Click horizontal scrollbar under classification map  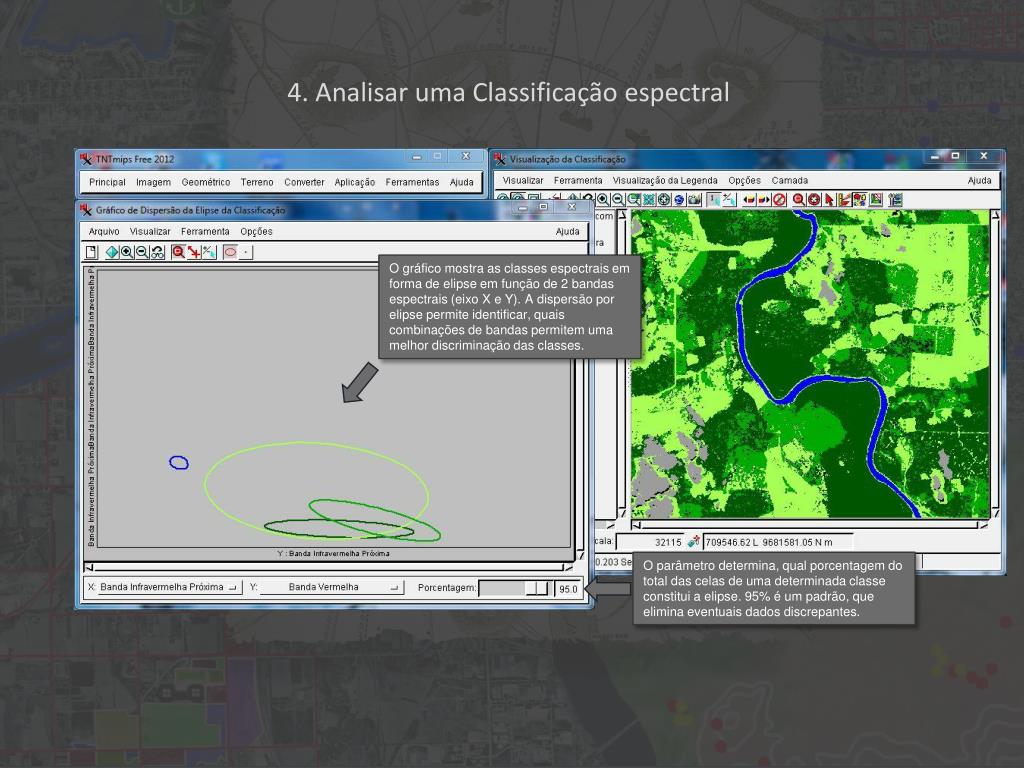click(810, 524)
